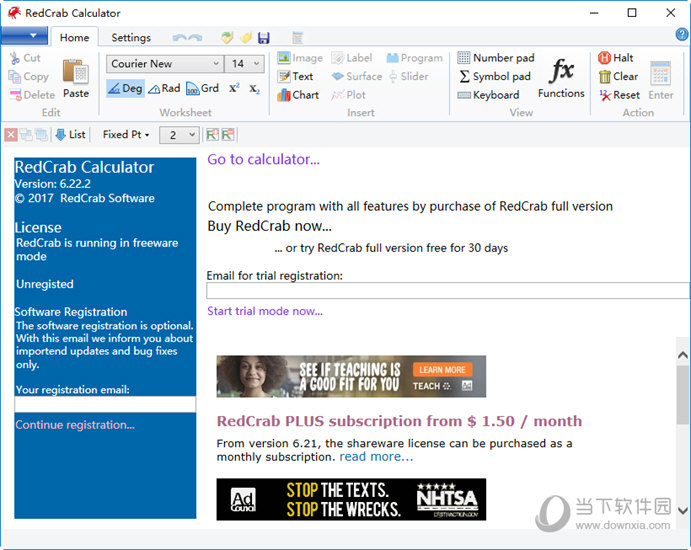Click the add result box icon with plus

click(x=212, y=135)
